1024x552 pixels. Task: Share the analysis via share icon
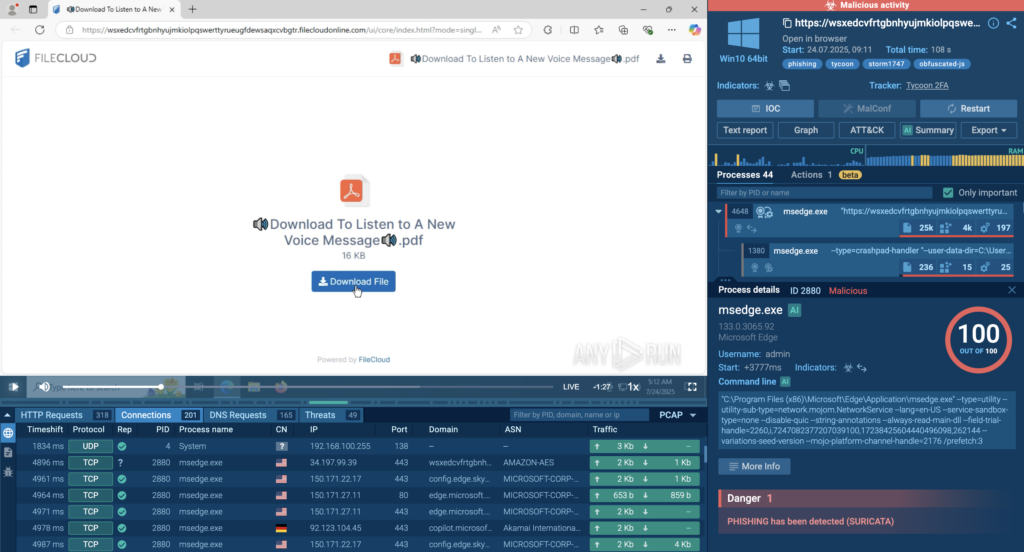1012,23
